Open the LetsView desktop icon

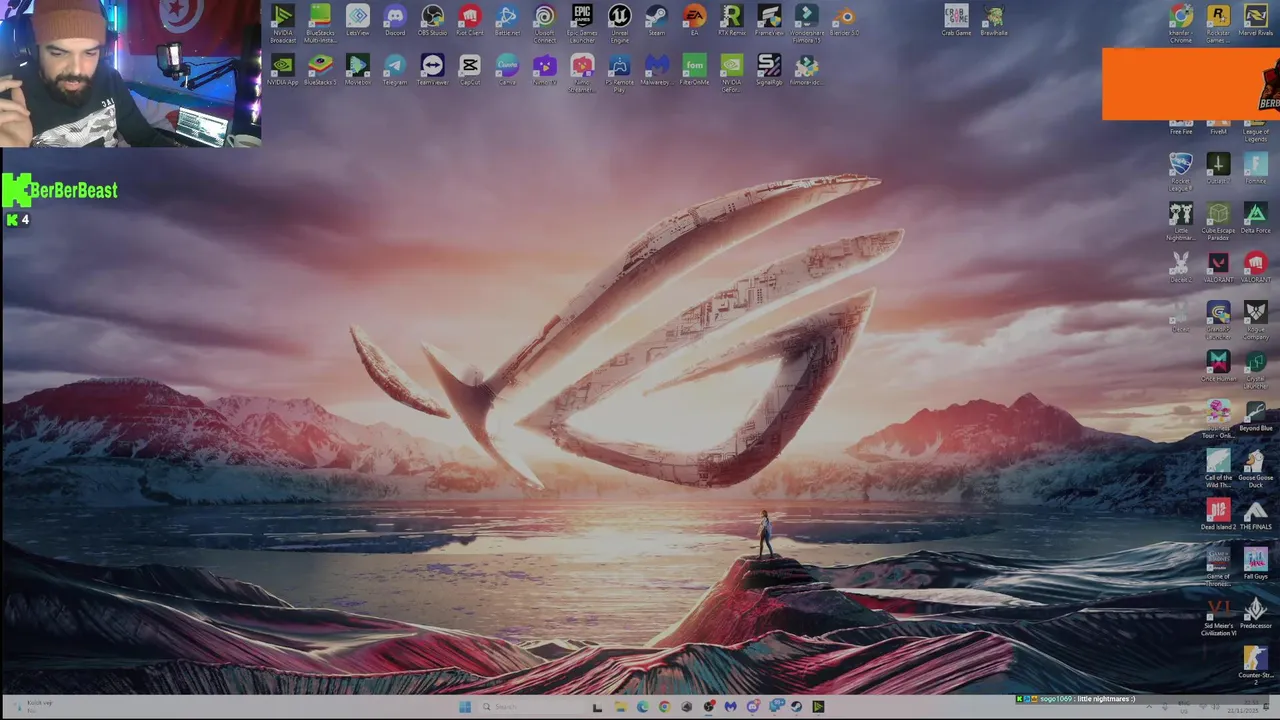[x=358, y=21]
